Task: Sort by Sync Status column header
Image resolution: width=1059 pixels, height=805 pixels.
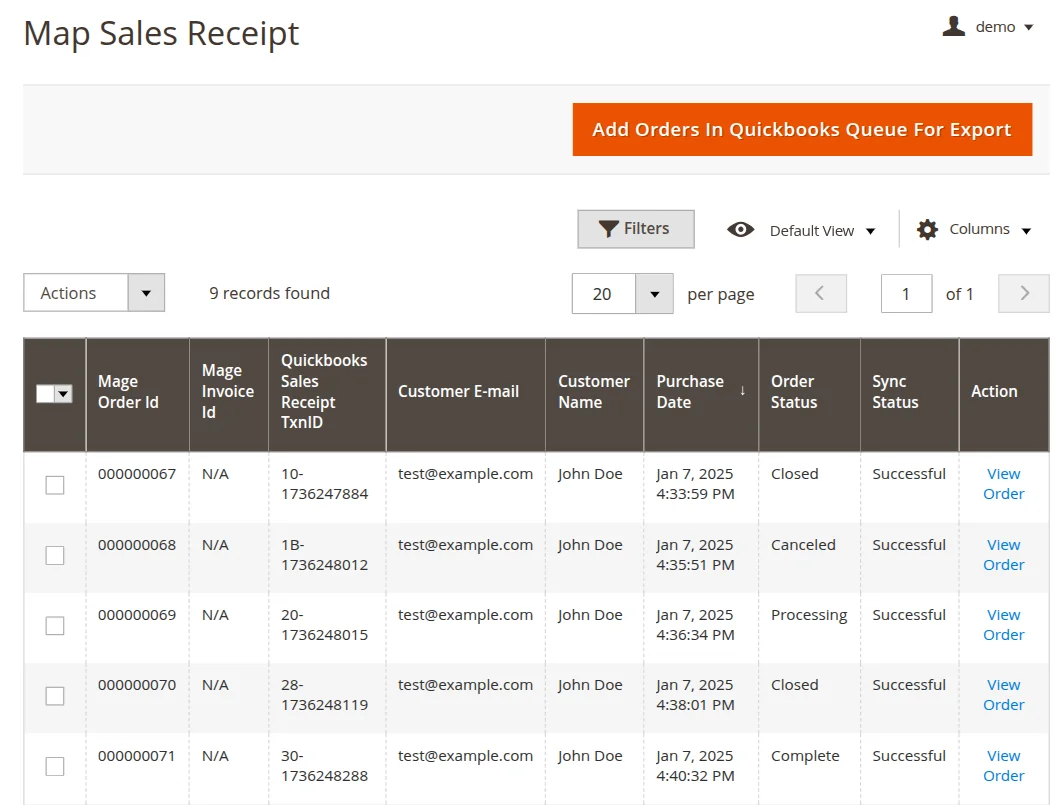Action: coord(895,392)
